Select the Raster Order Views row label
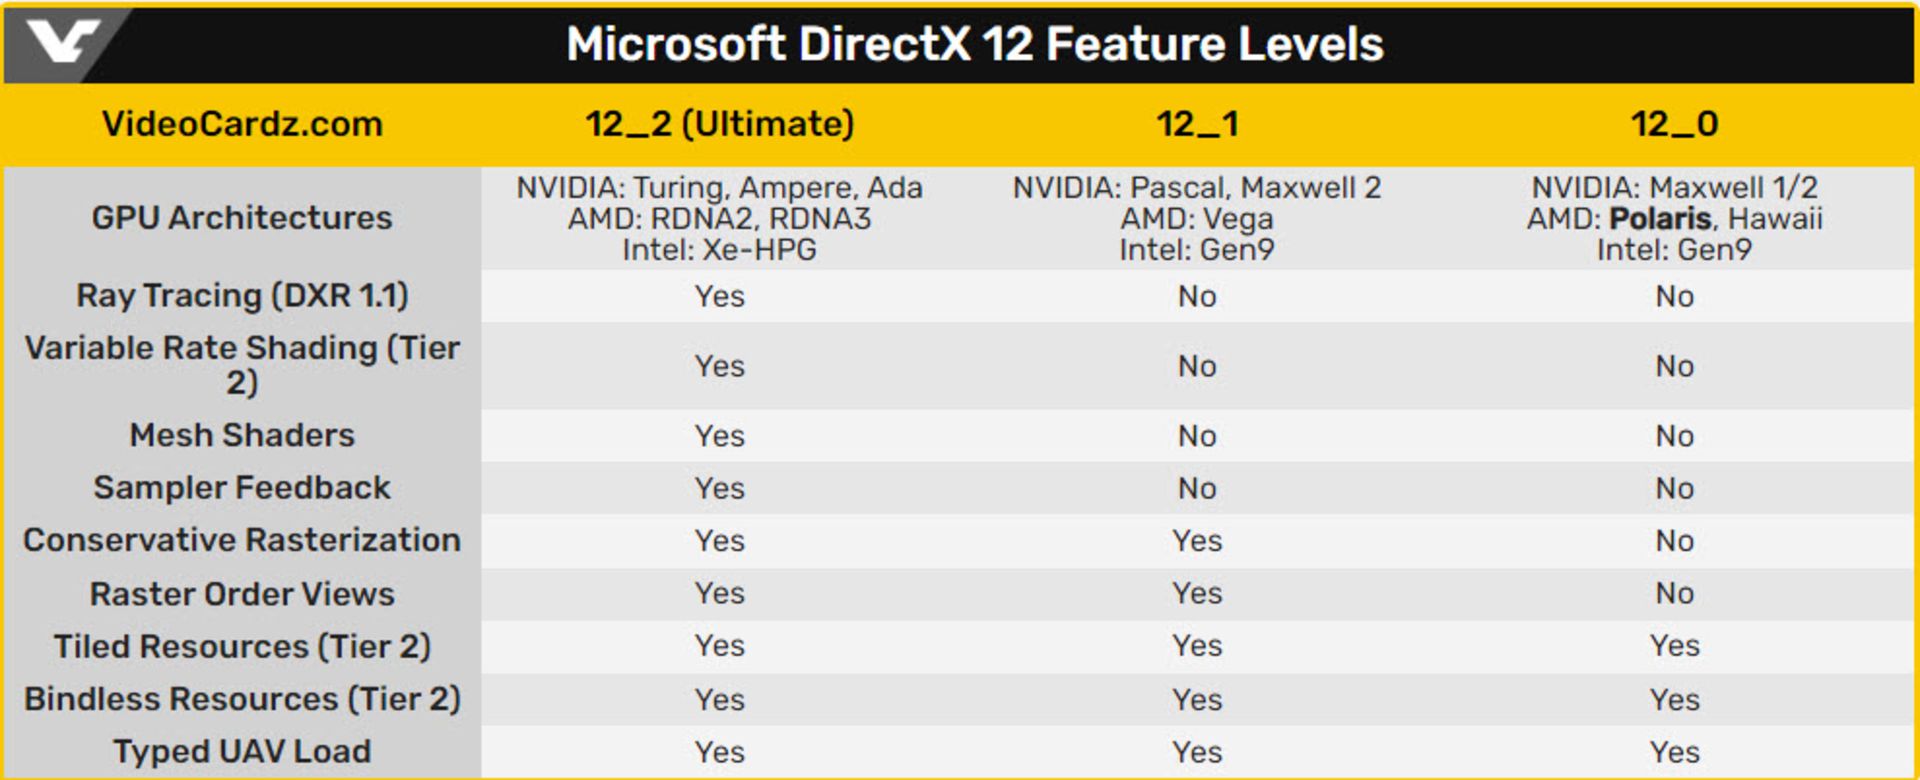Image resolution: width=1920 pixels, height=780 pixels. coord(242,593)
